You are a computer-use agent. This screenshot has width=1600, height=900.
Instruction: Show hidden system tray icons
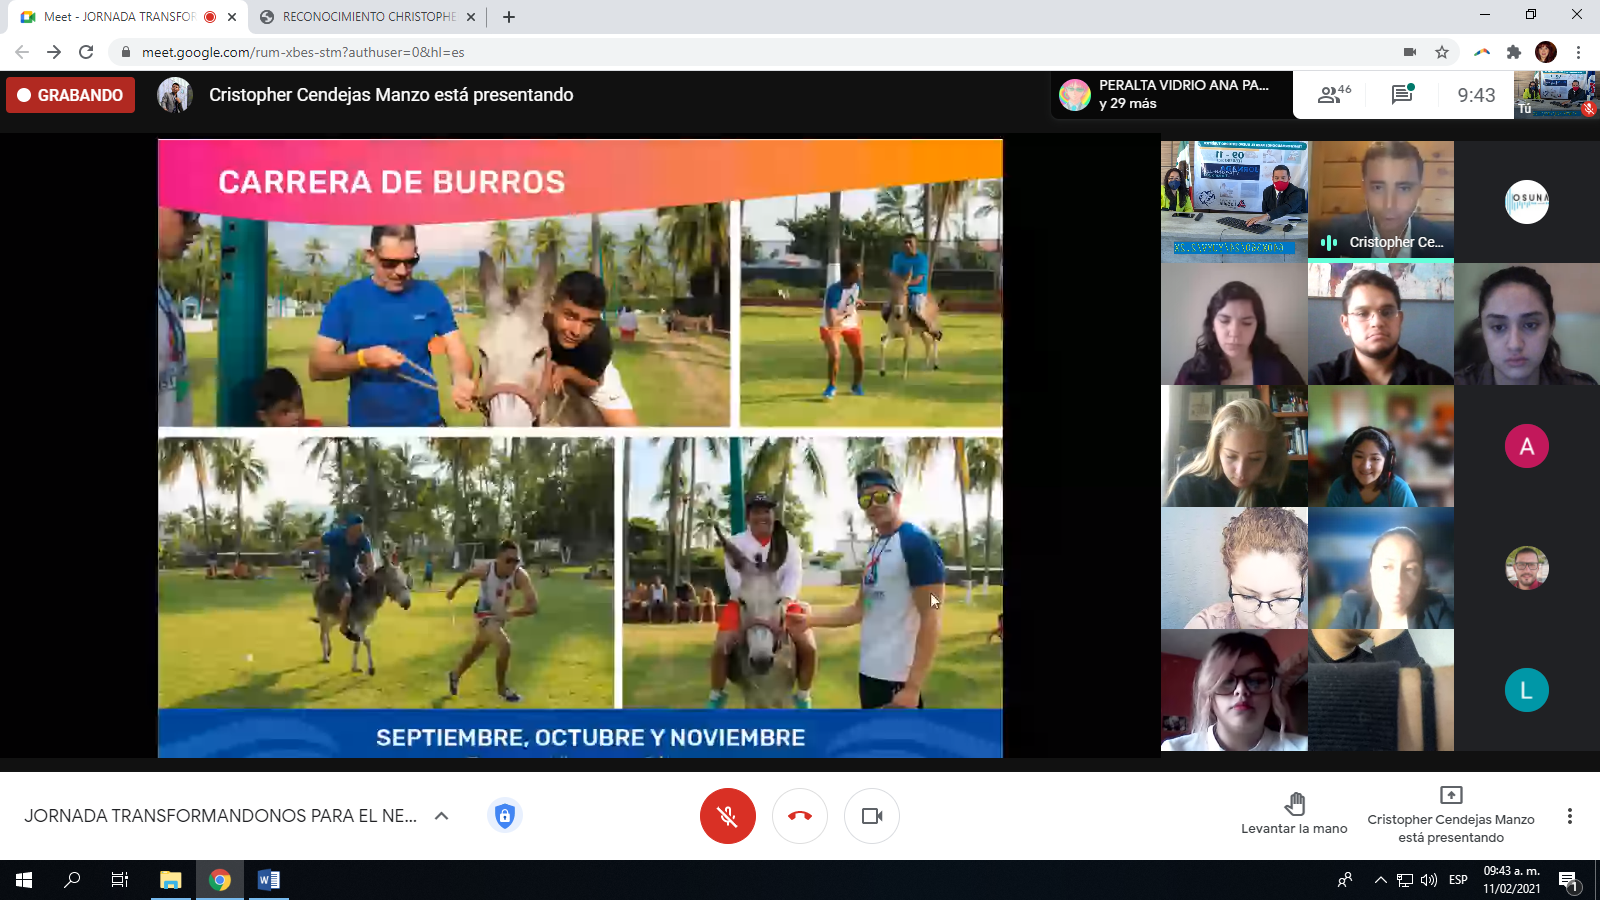(1381, 880)
